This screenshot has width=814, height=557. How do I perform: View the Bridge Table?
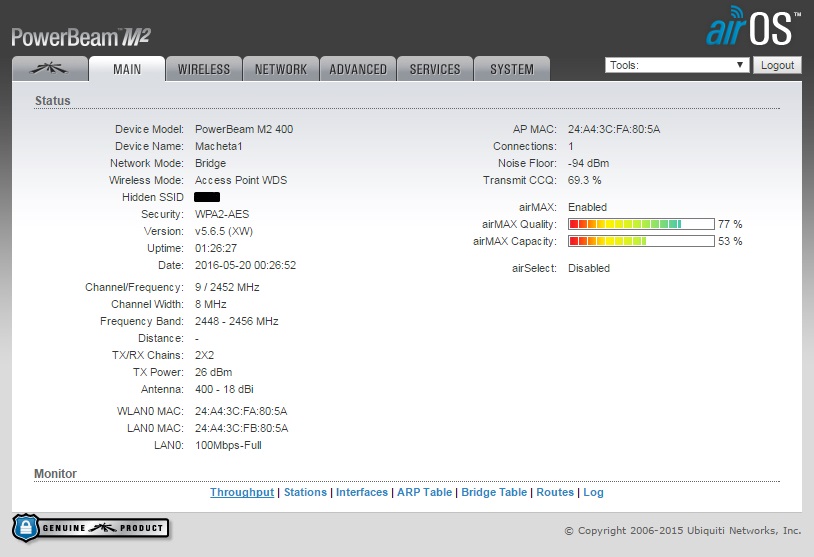(494, 492)
